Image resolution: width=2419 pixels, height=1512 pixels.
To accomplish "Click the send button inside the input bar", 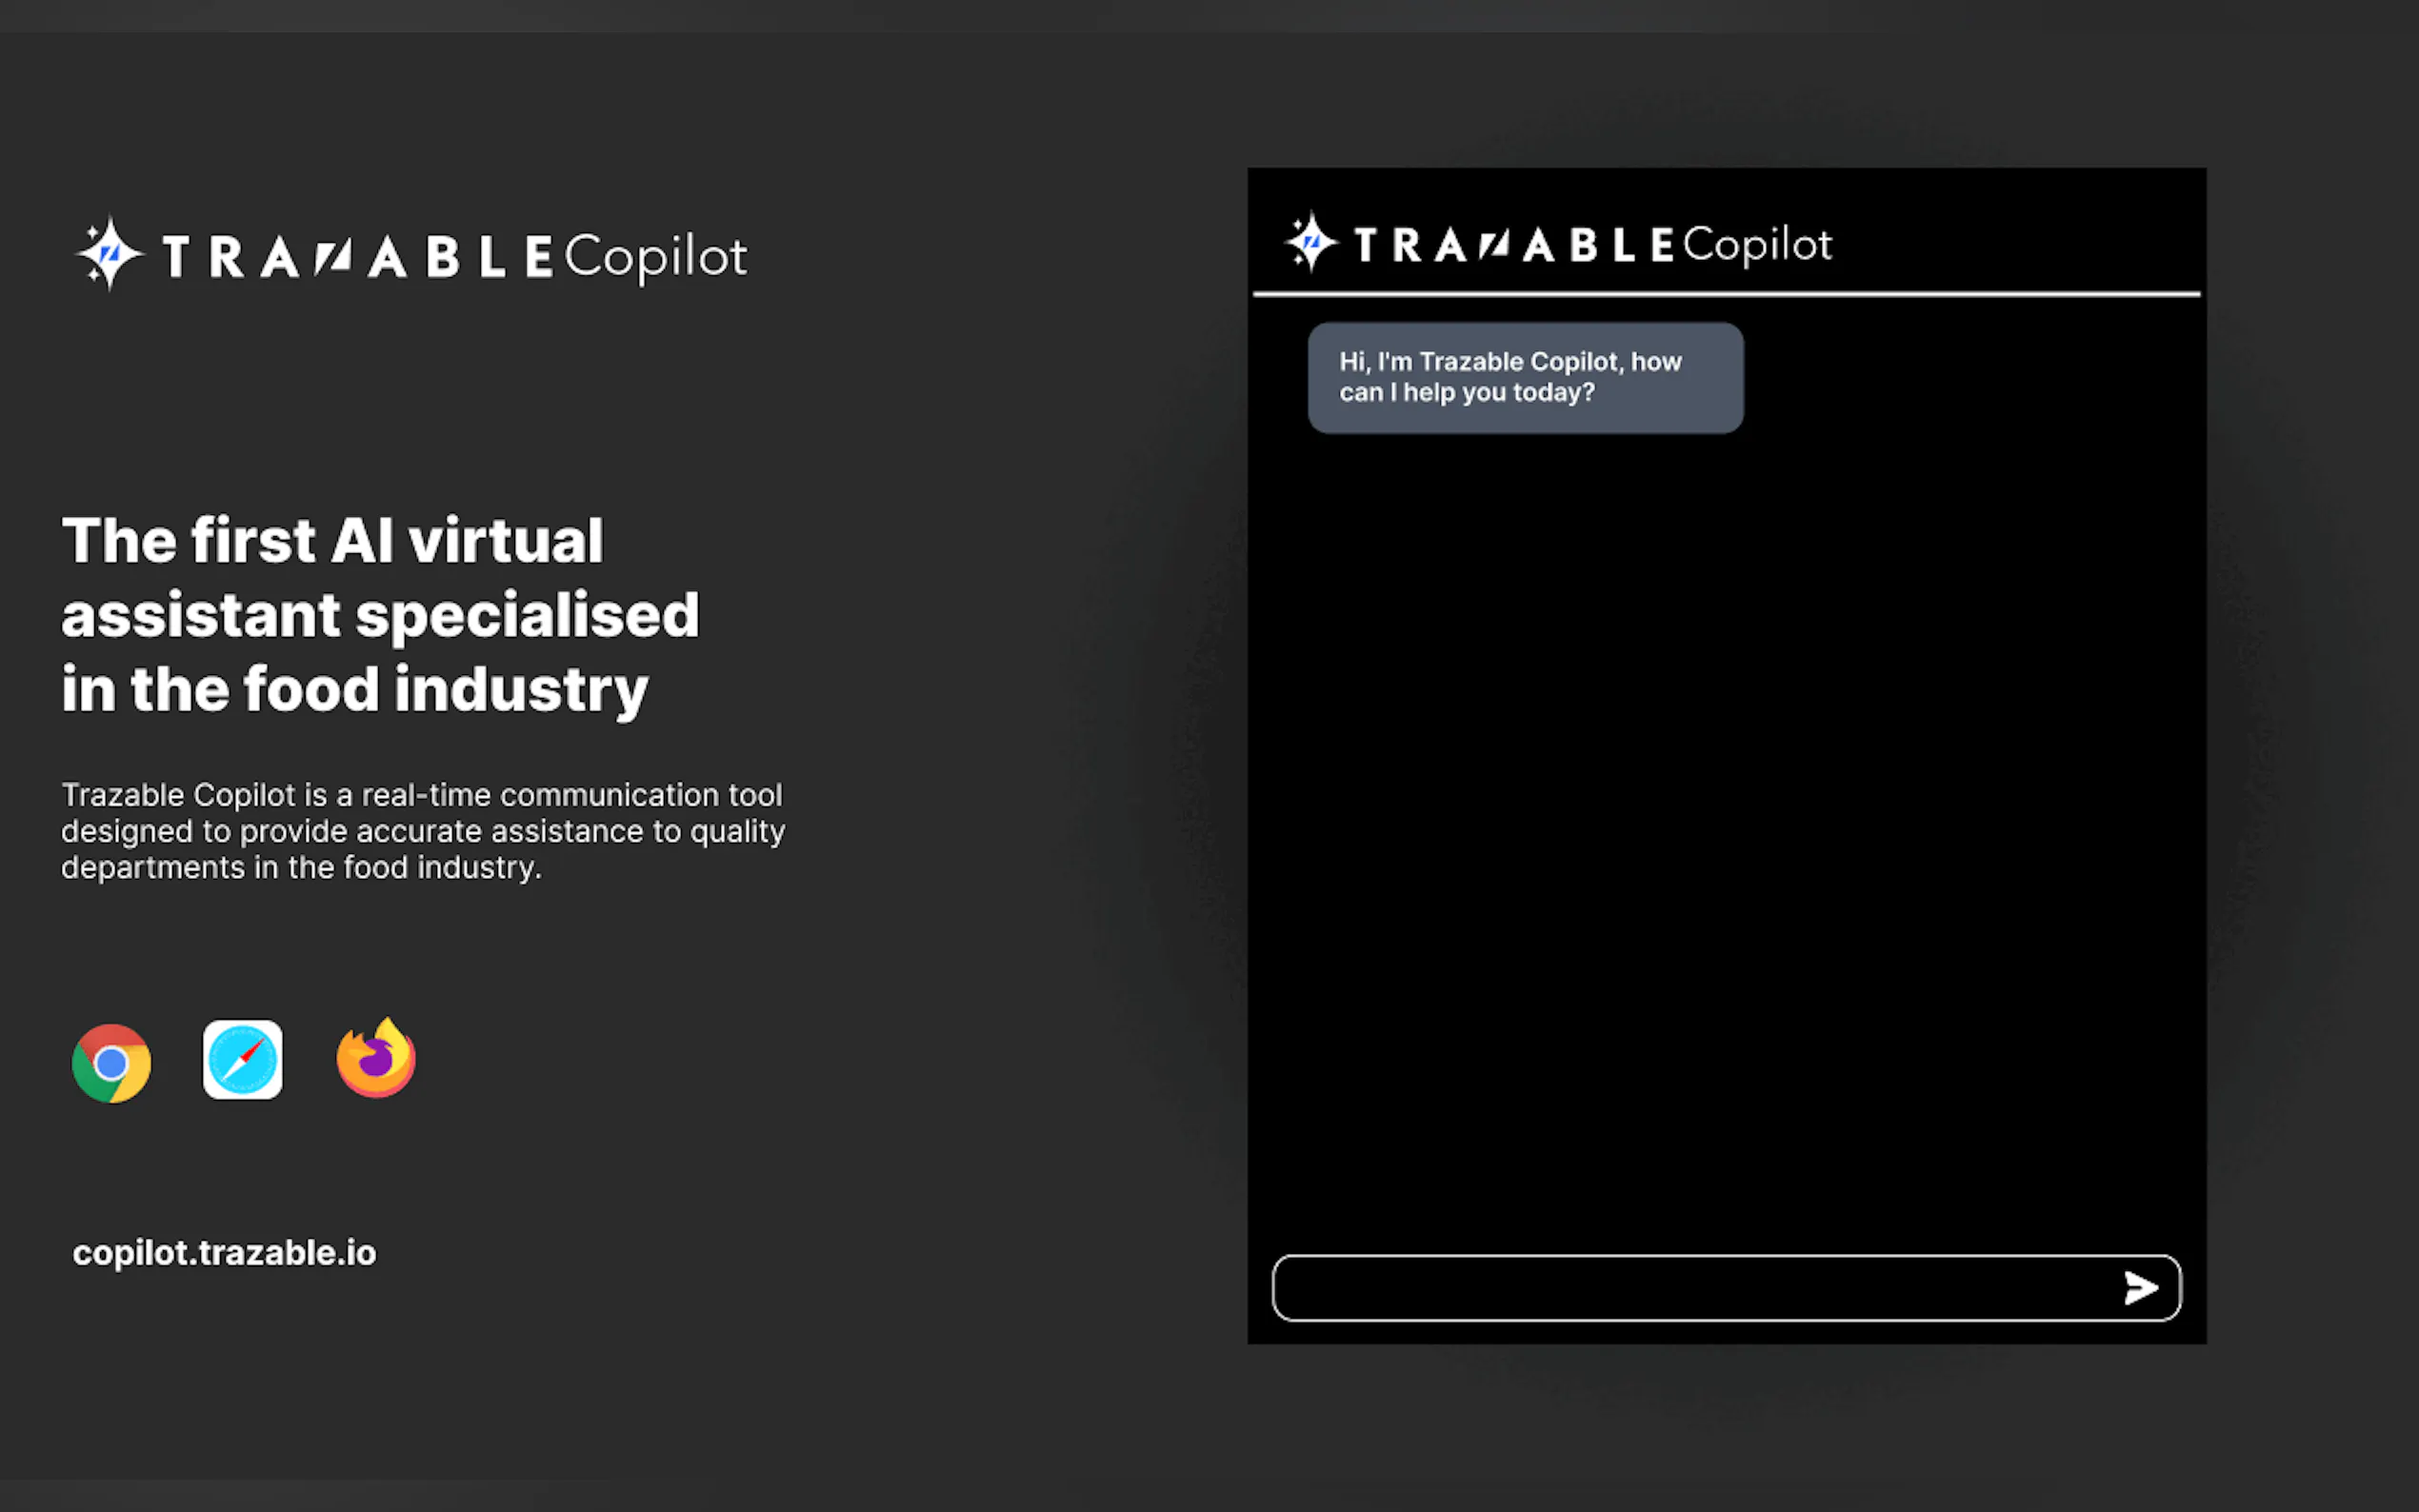I will pyautogui.click(x=2139, y=1288).
